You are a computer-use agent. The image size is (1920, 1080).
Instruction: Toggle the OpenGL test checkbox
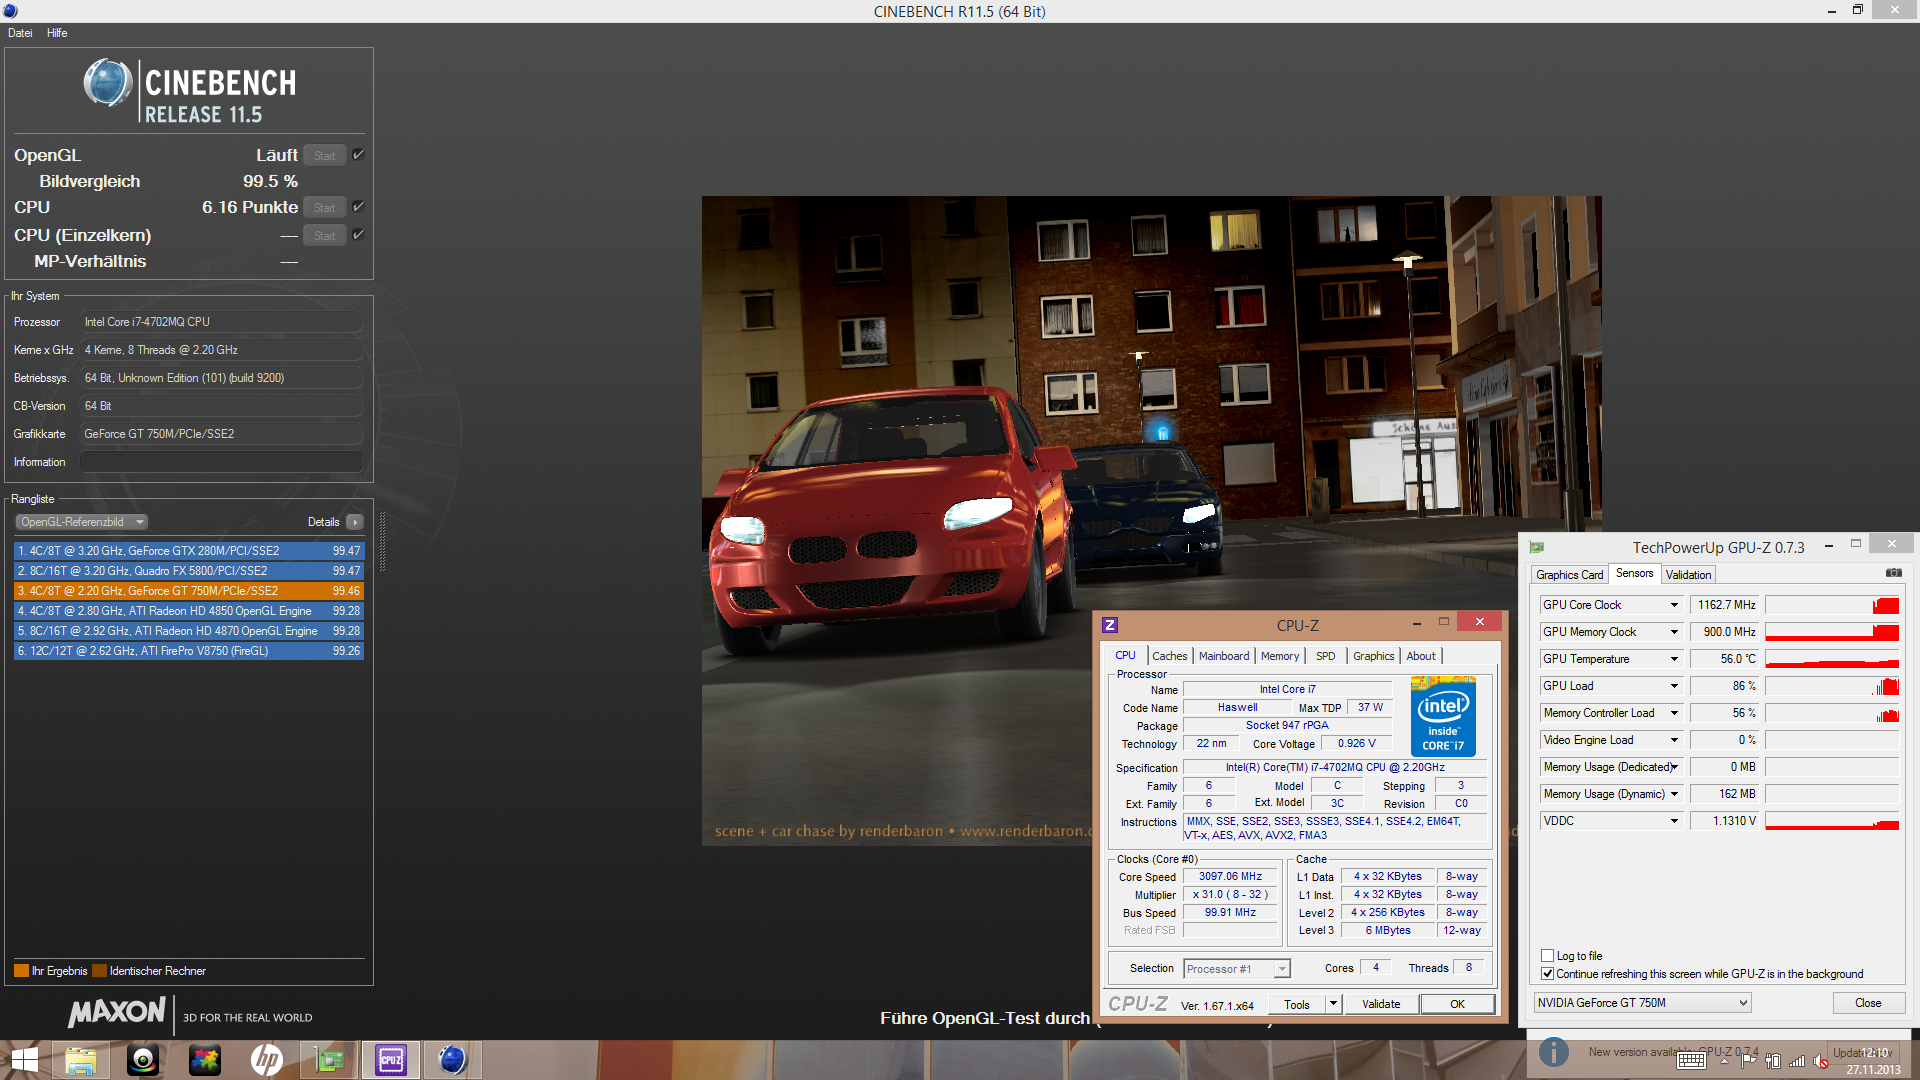click(358, 155)
